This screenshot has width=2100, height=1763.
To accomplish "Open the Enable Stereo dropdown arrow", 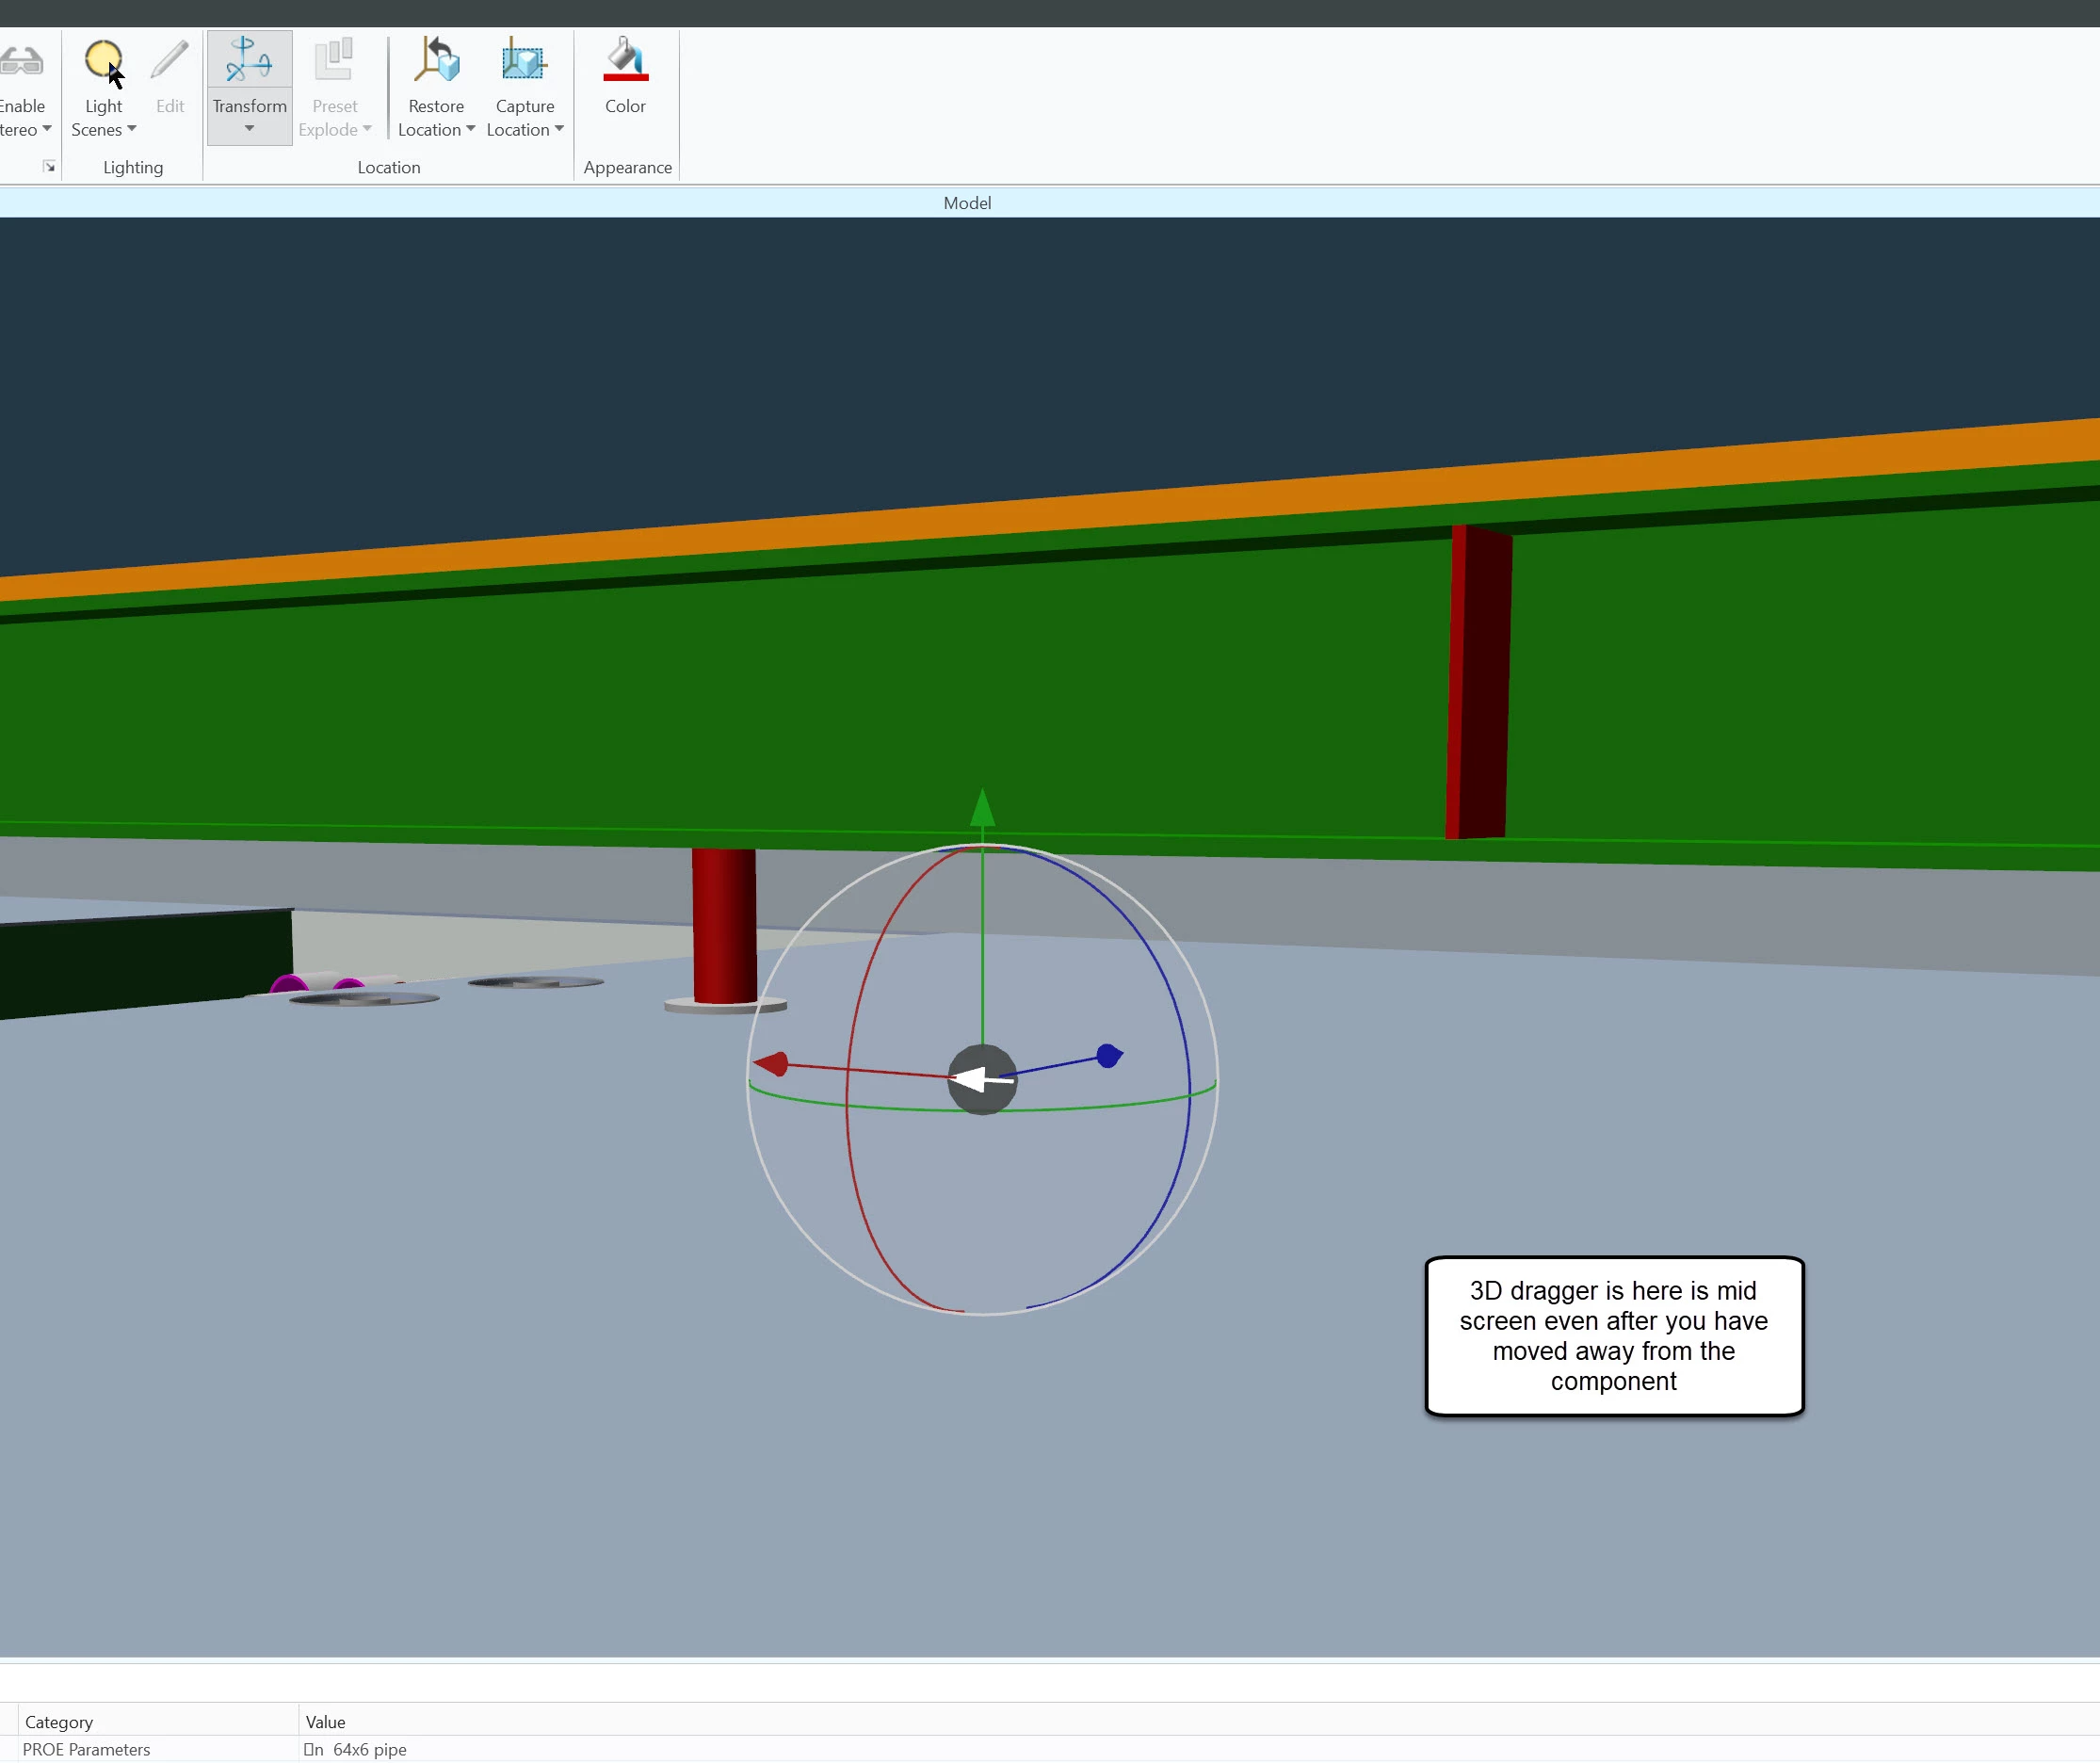I will click(46, 129).
